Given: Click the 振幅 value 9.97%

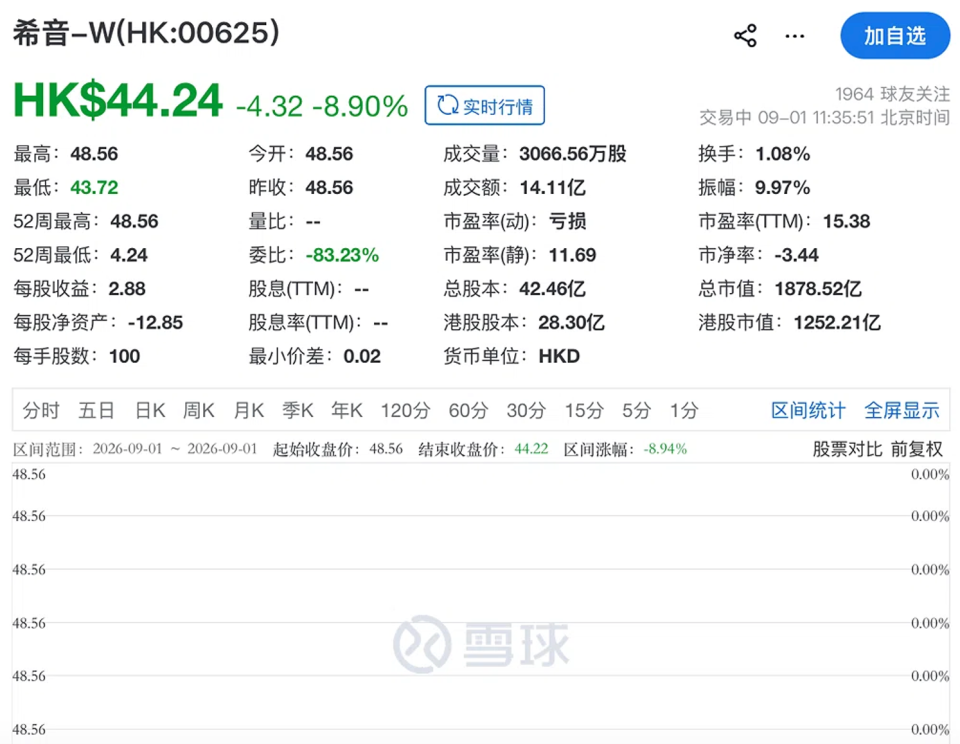Looking at the screenshot, I should 782,187.
